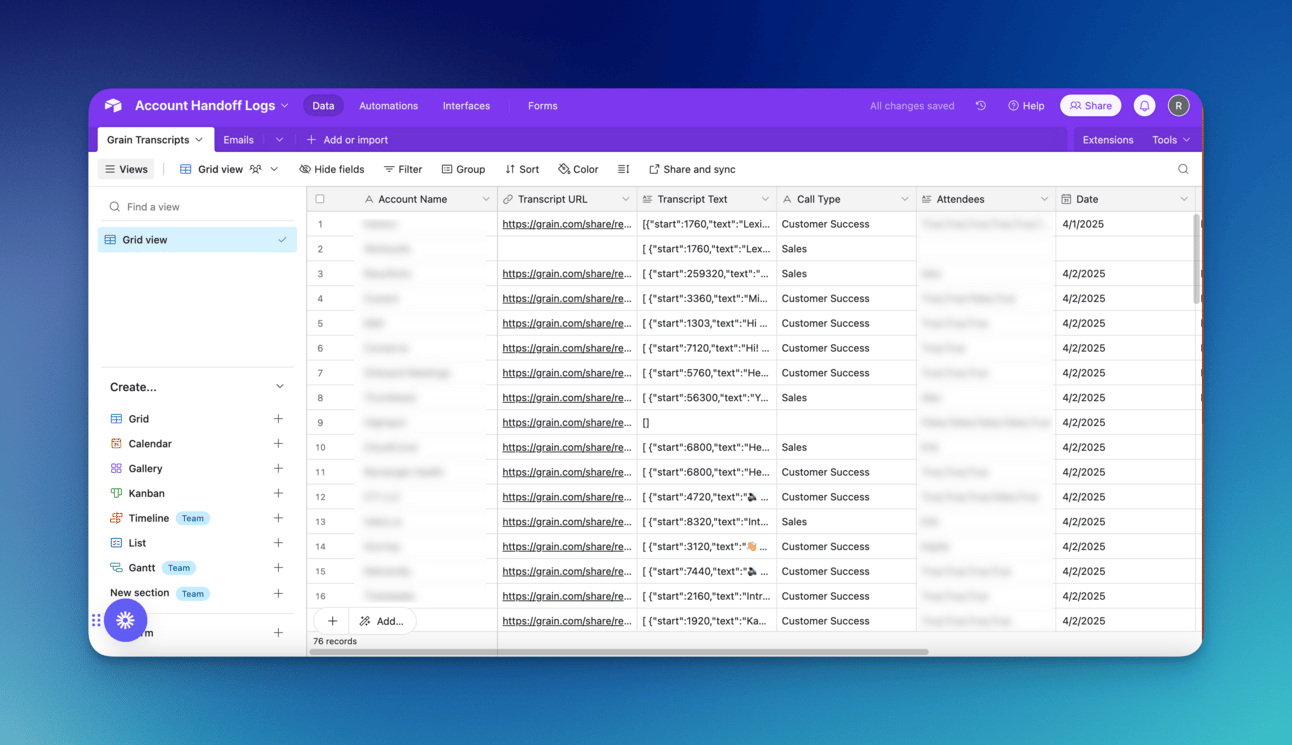Open Grain Transcripts table tab dropdown
Screen dimensions: 1292x745
click(x=199, y=140)
